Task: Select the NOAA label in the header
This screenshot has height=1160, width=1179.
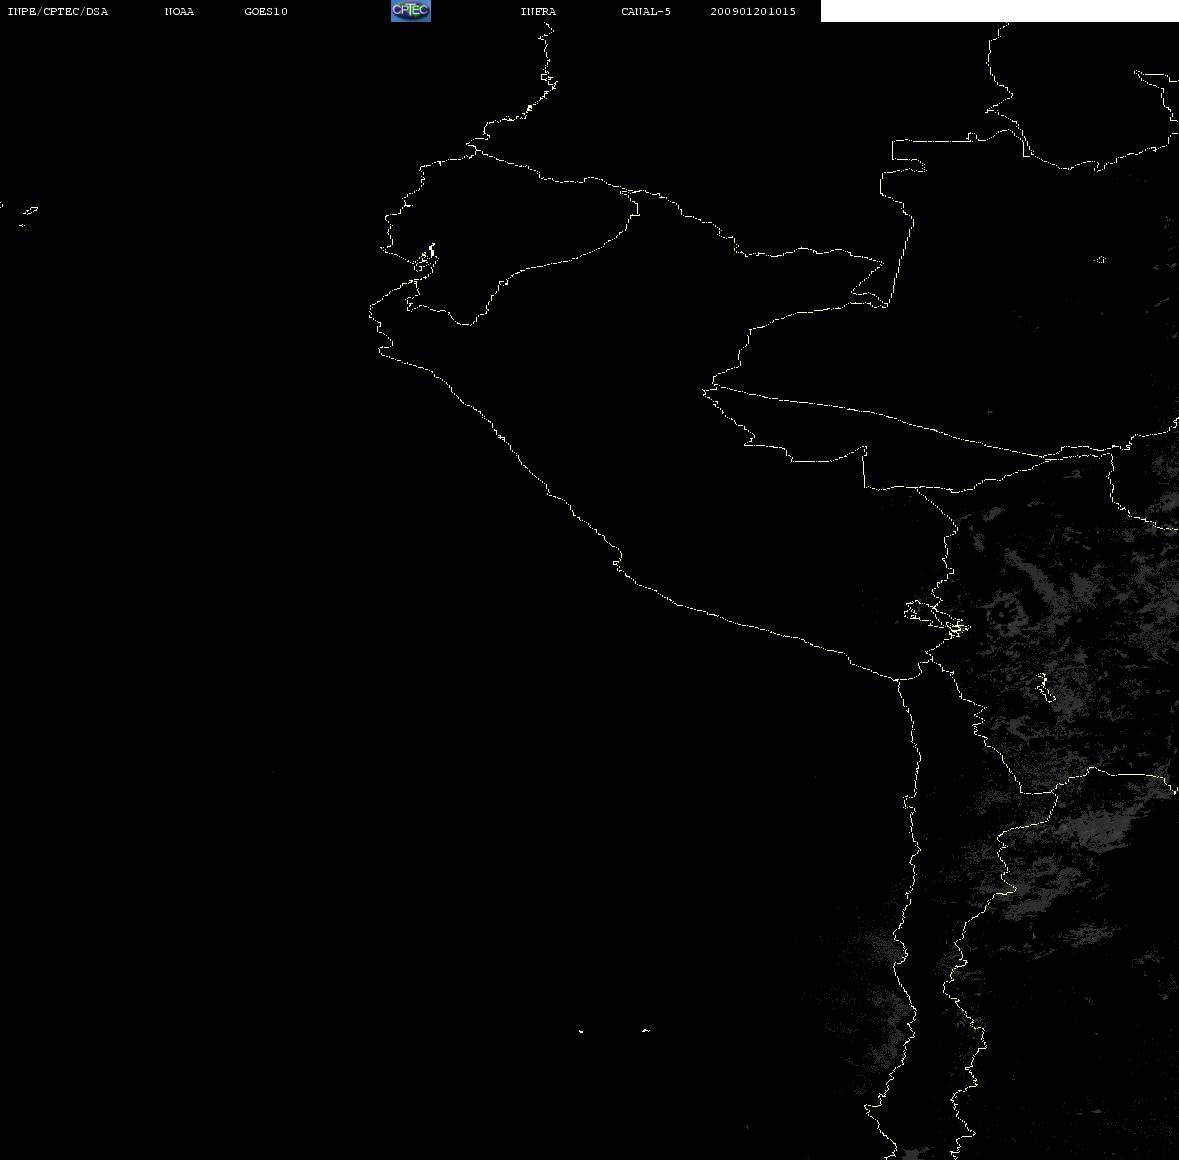Action: (x=179, y=11)
